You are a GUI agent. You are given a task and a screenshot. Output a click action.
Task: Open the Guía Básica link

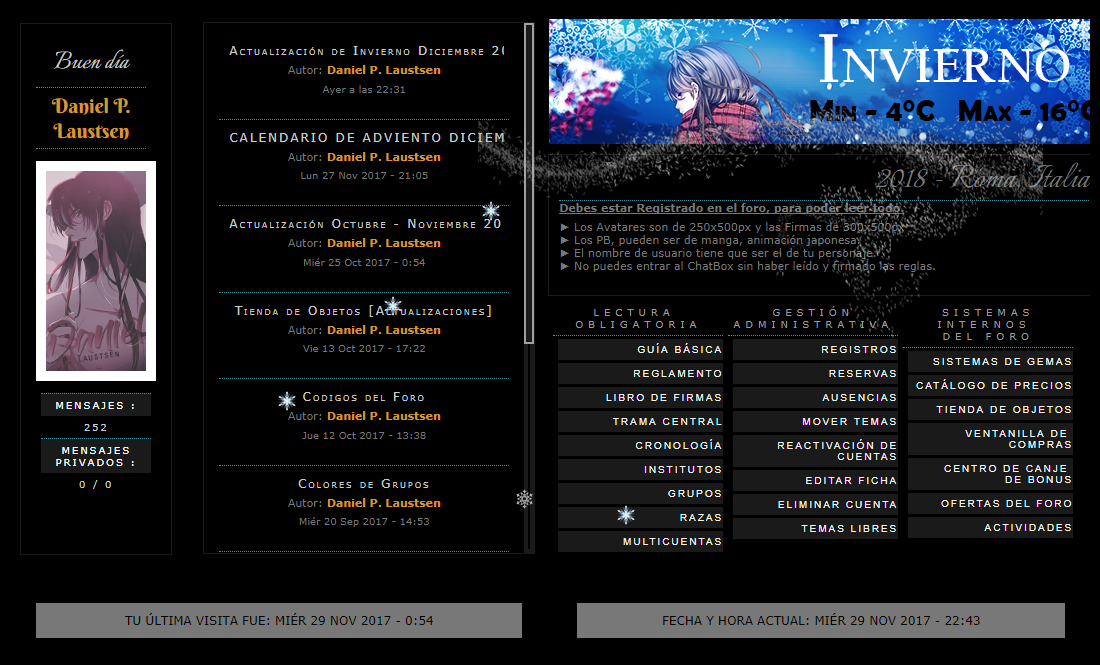640,349
